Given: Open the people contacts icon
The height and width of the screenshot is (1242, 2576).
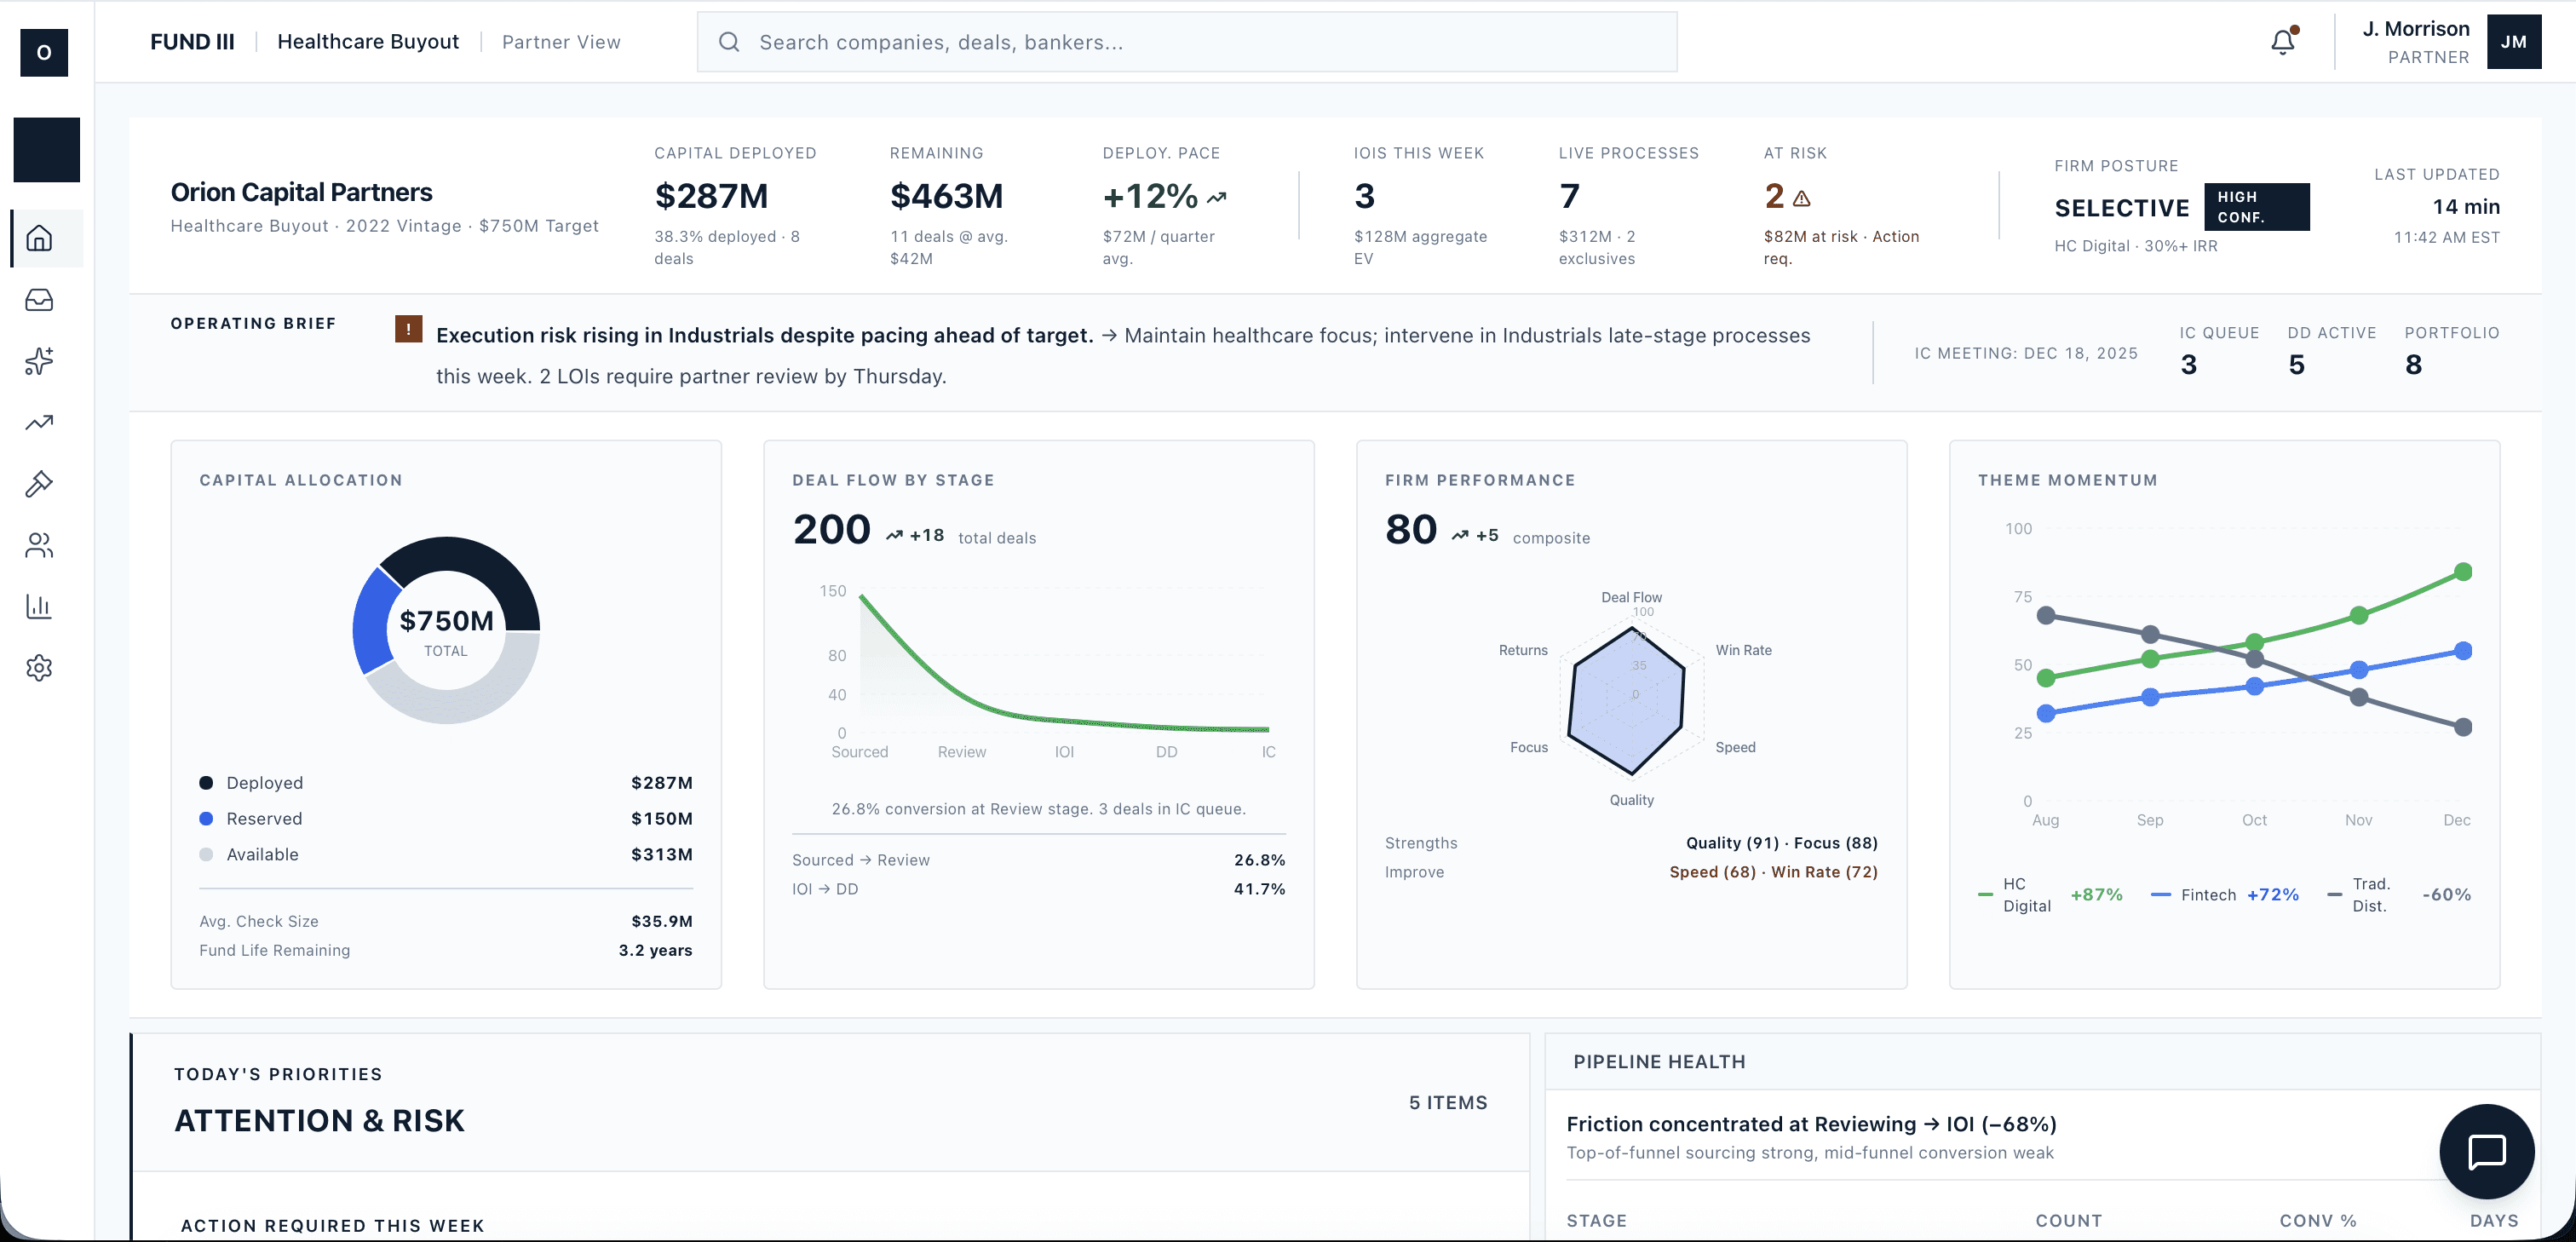Looking at the screenshot, I should pos(39,545).
